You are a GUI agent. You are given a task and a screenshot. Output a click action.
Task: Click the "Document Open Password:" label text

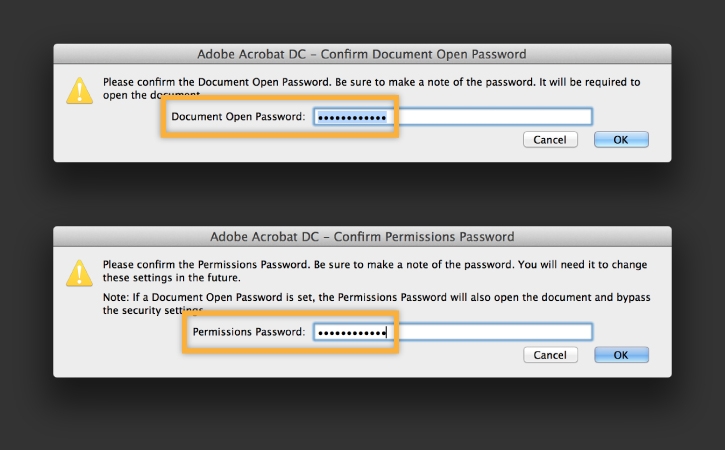pos(237,117)
